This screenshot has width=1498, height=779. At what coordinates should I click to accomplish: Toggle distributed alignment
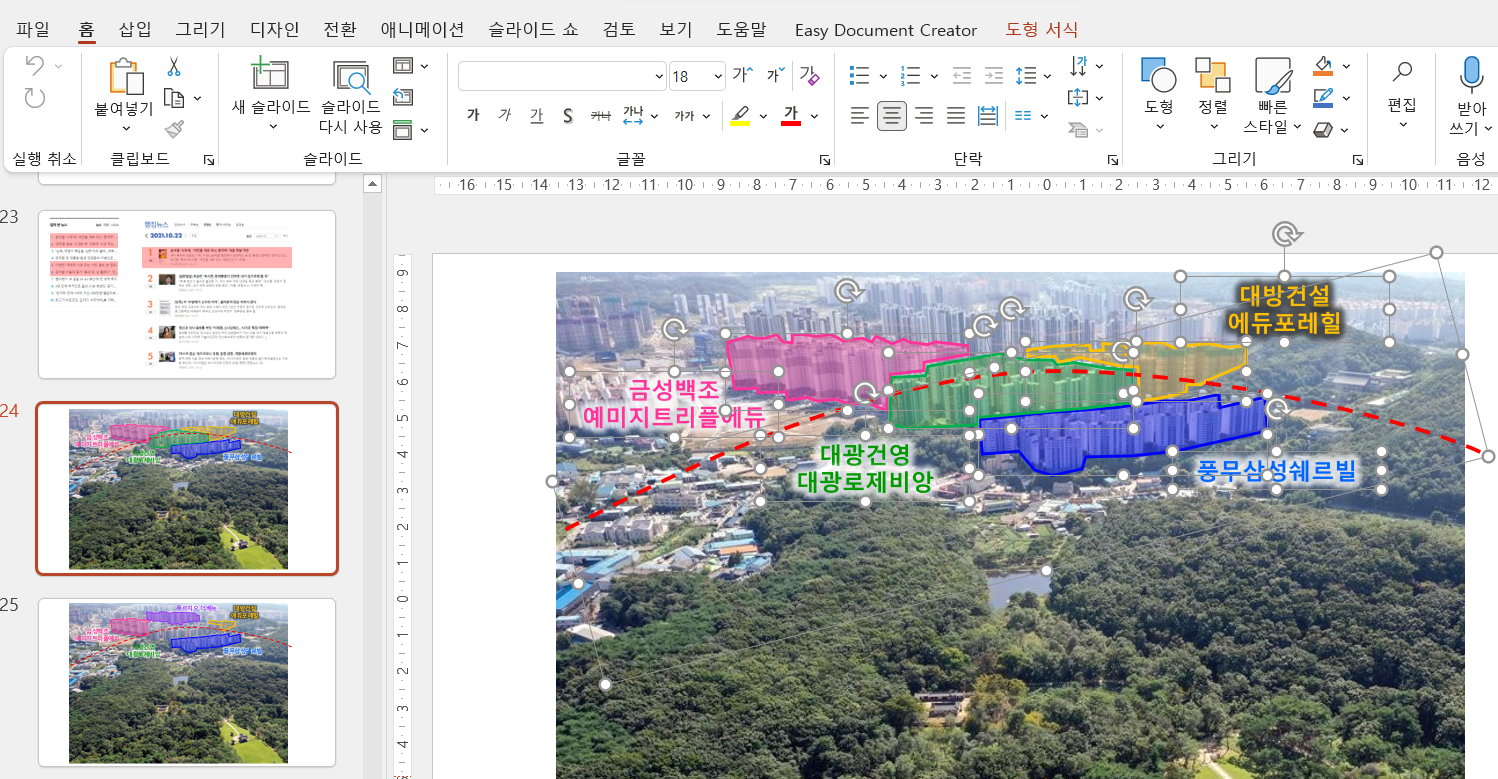(x=988, y=116)
